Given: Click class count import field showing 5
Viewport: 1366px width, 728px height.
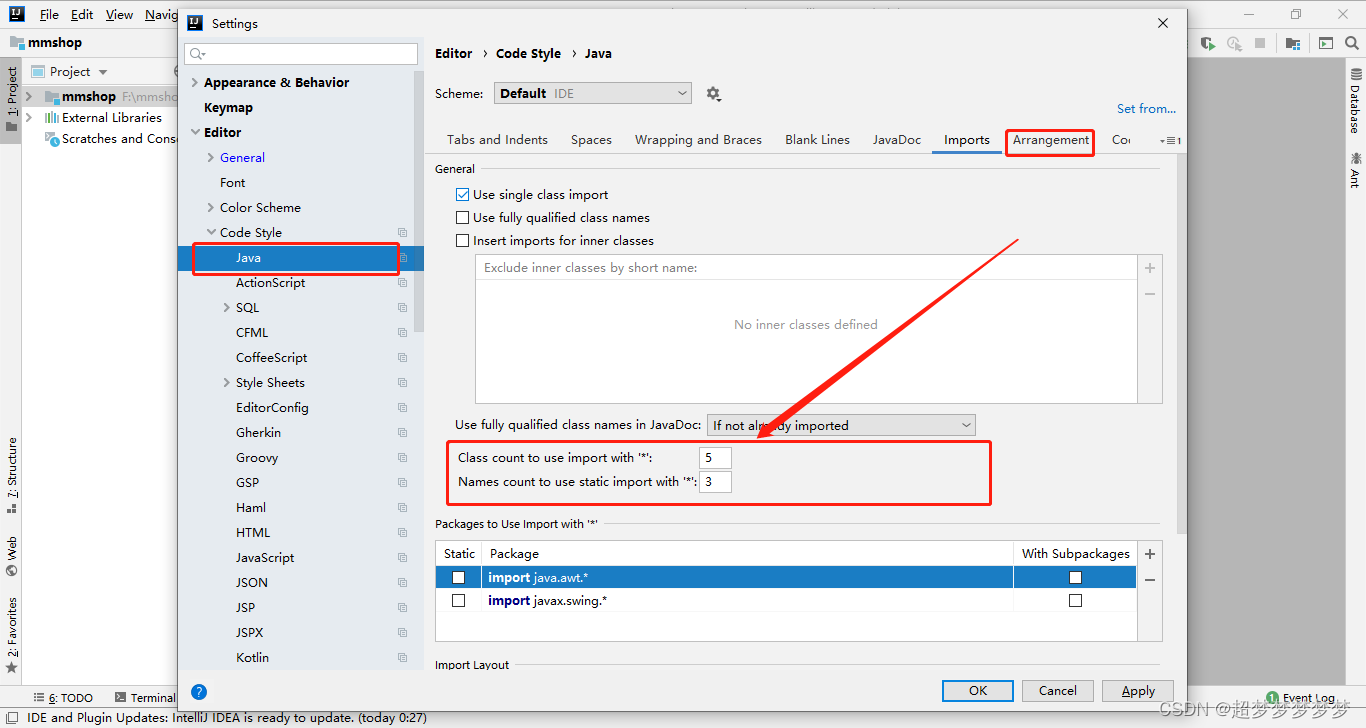Looking at the screenshot, I should pyautogui.click(x=716, y=458).
